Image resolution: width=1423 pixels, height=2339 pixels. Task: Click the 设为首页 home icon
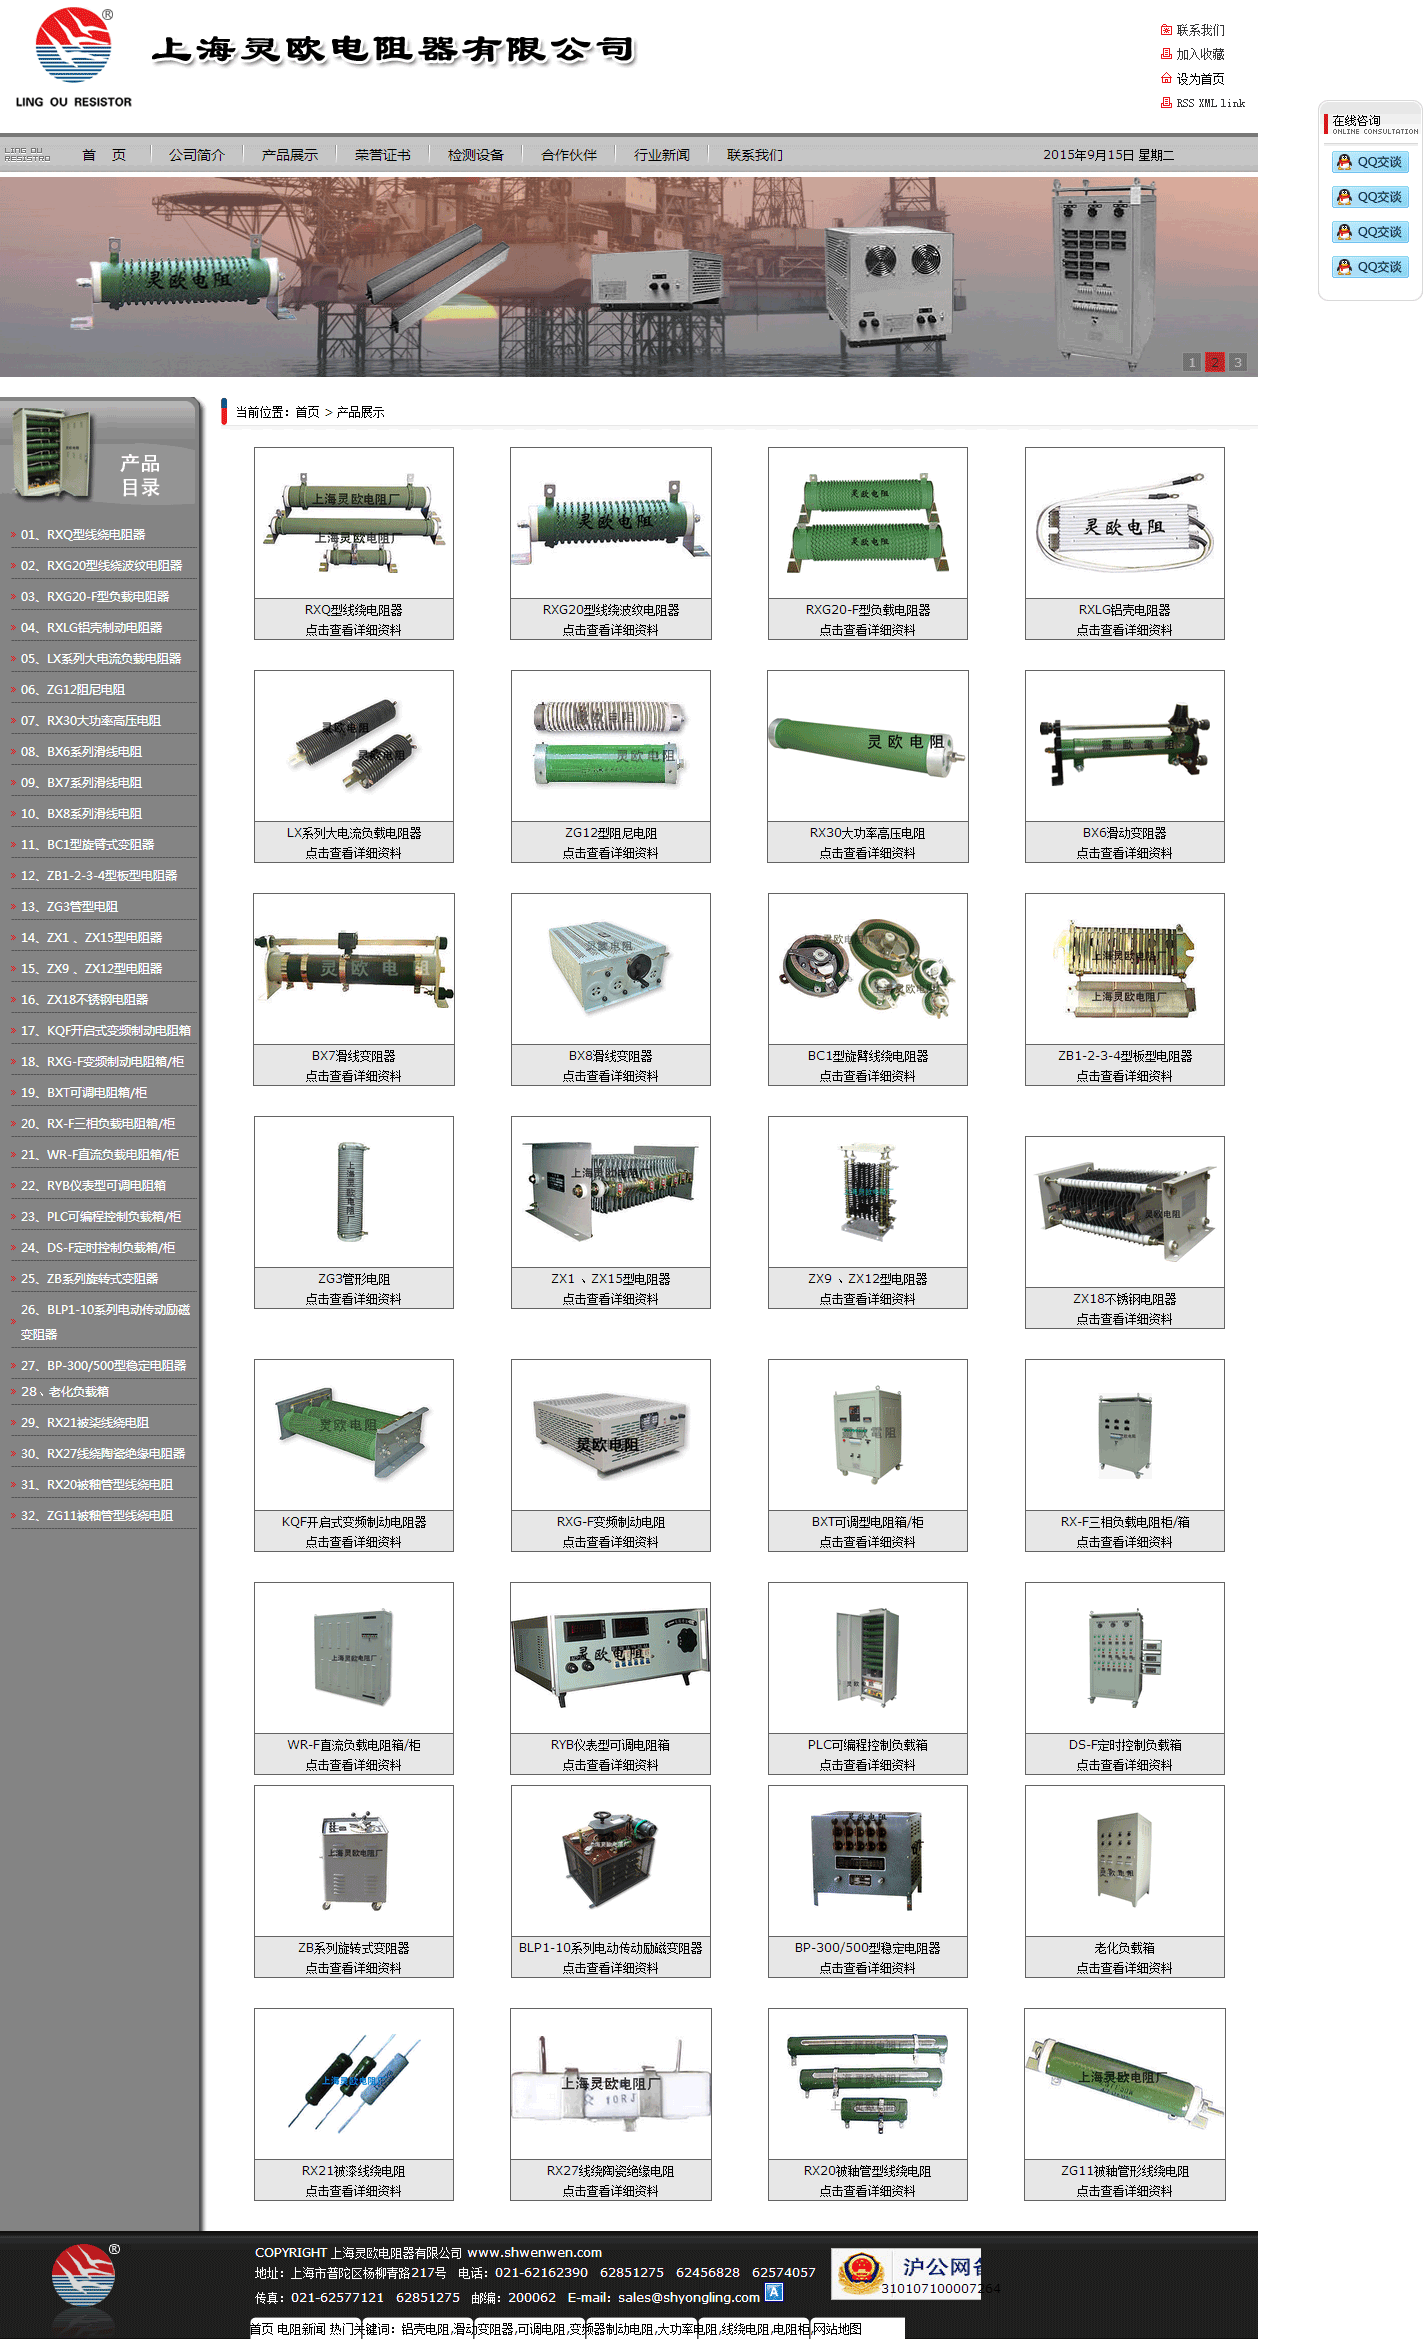coord(1165,78)
